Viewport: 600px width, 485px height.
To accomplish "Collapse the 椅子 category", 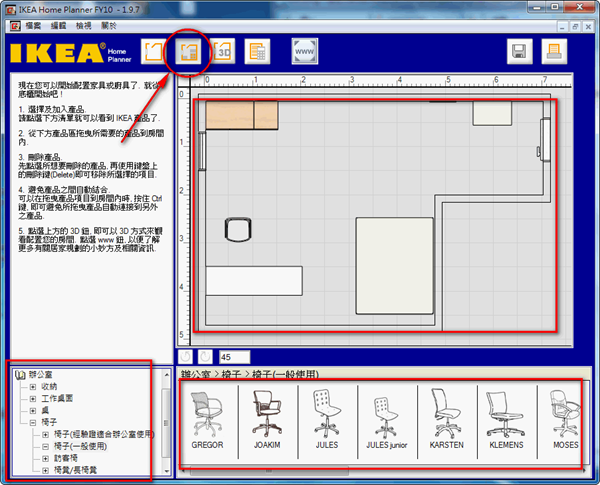I will click(x=33, y=423).
